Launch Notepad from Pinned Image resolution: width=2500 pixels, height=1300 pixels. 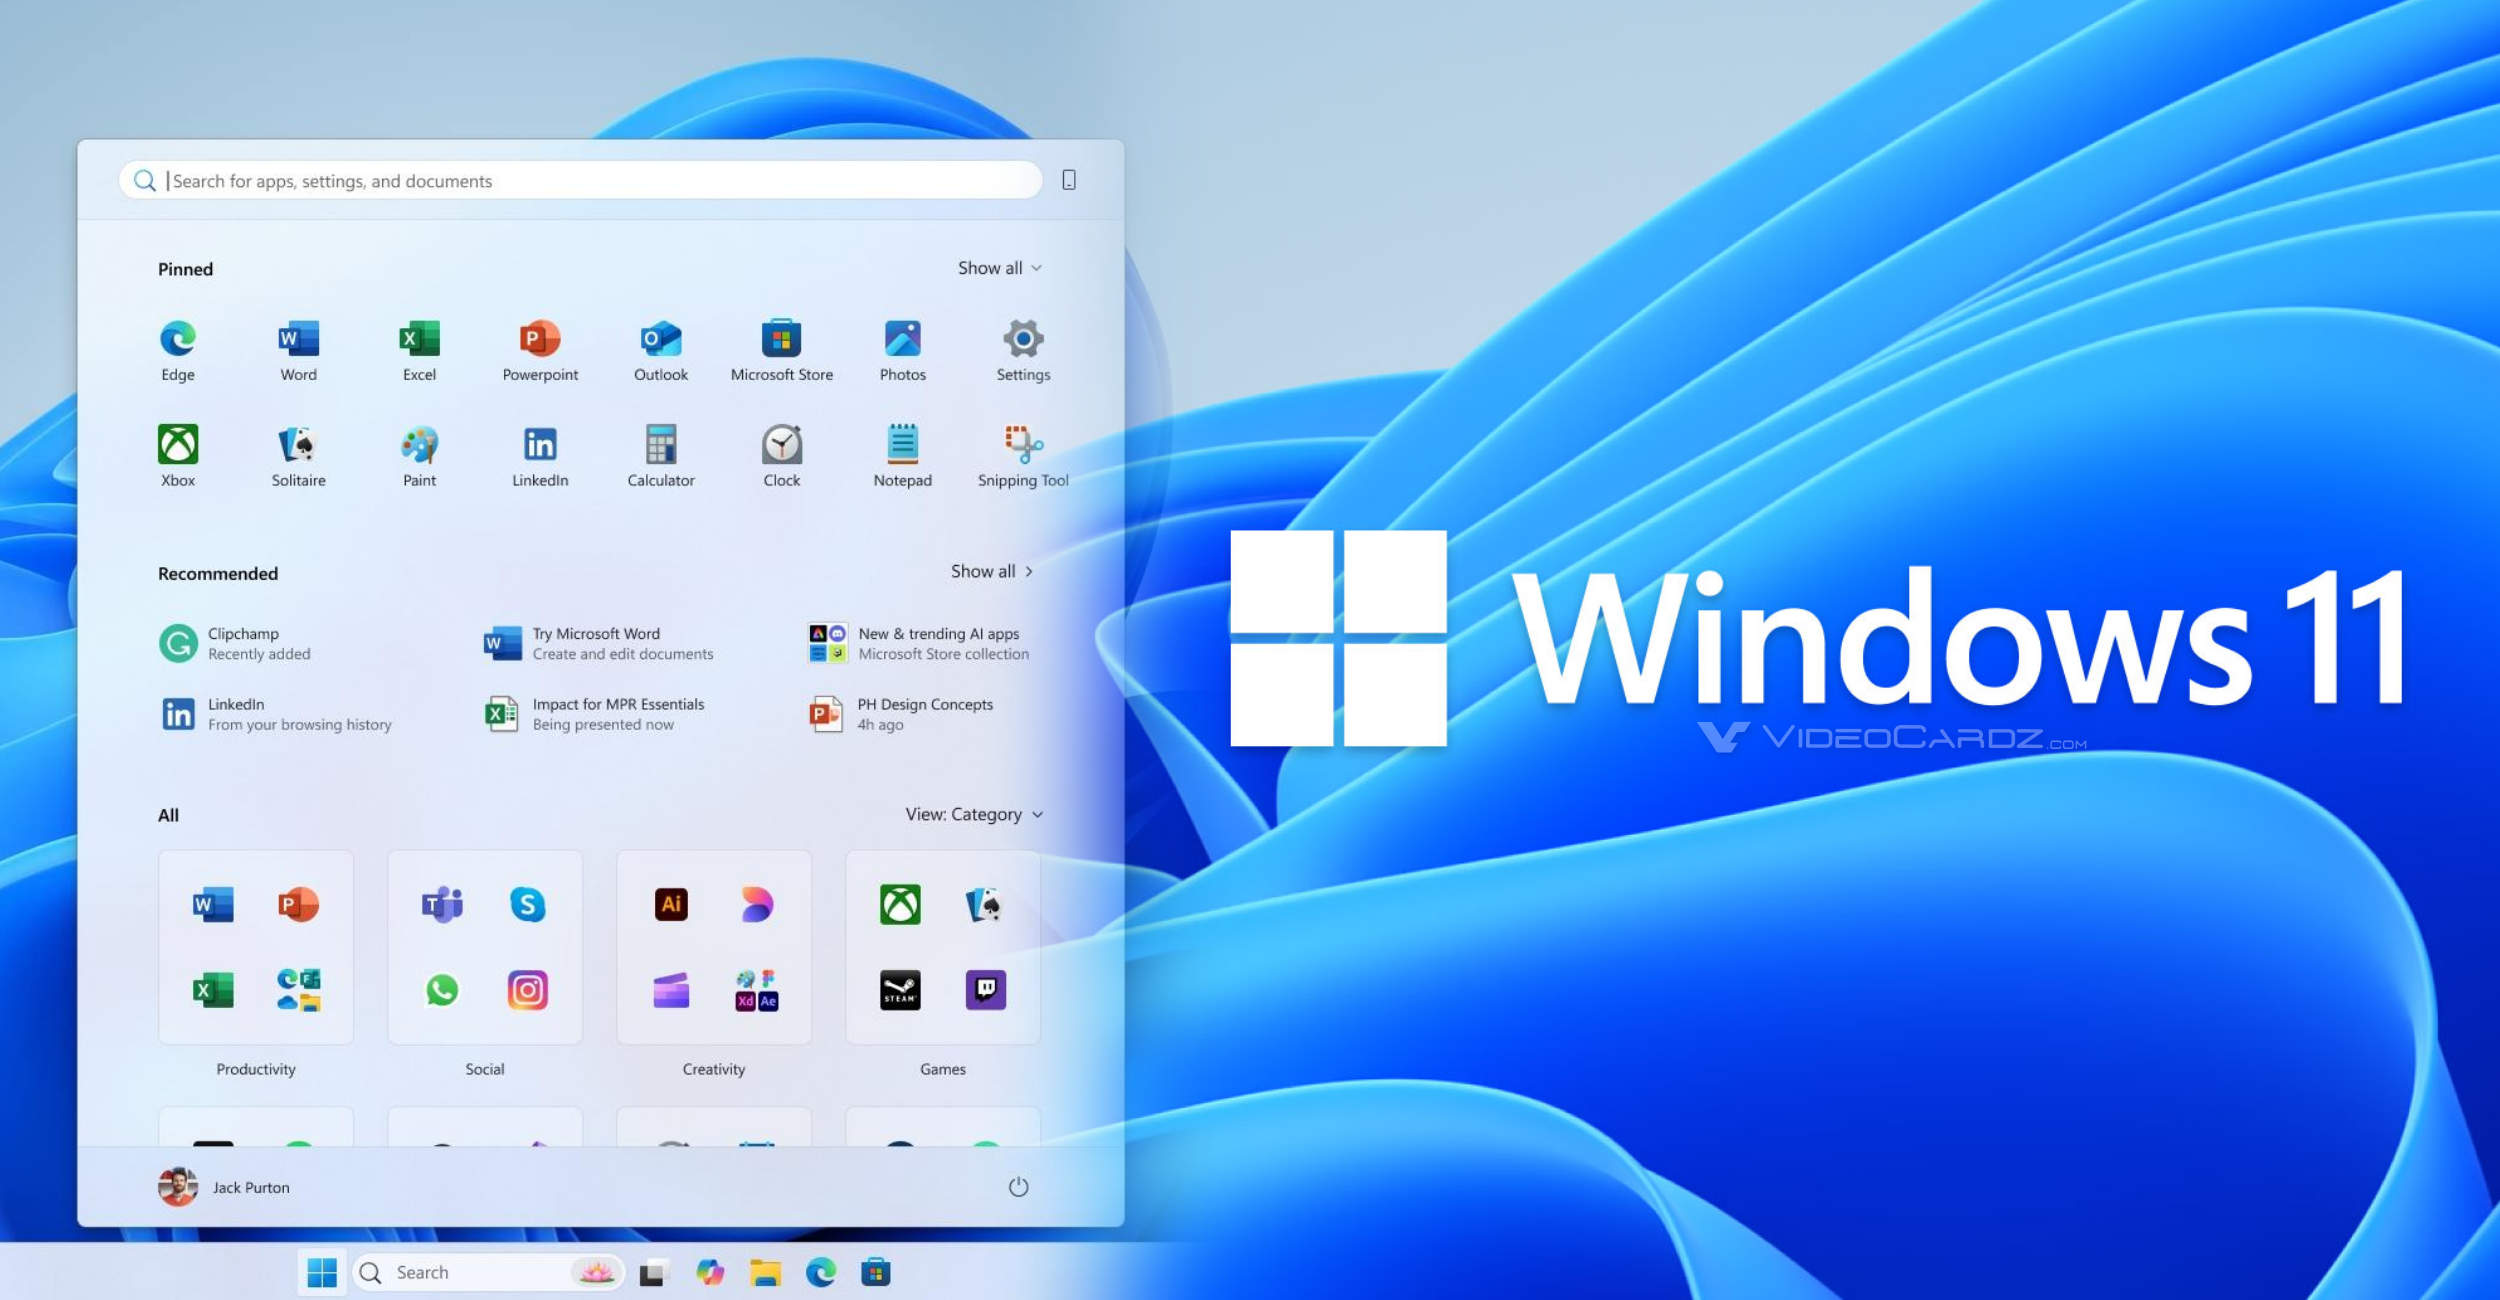pos(903,456)
